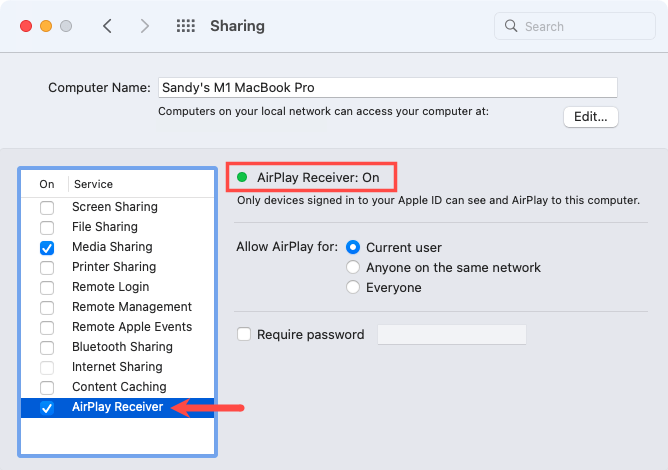The height and width of the screenshot is (470, 668).
Task: Select the AirPlay Receiver service row
Action: (x=118, y=407)
